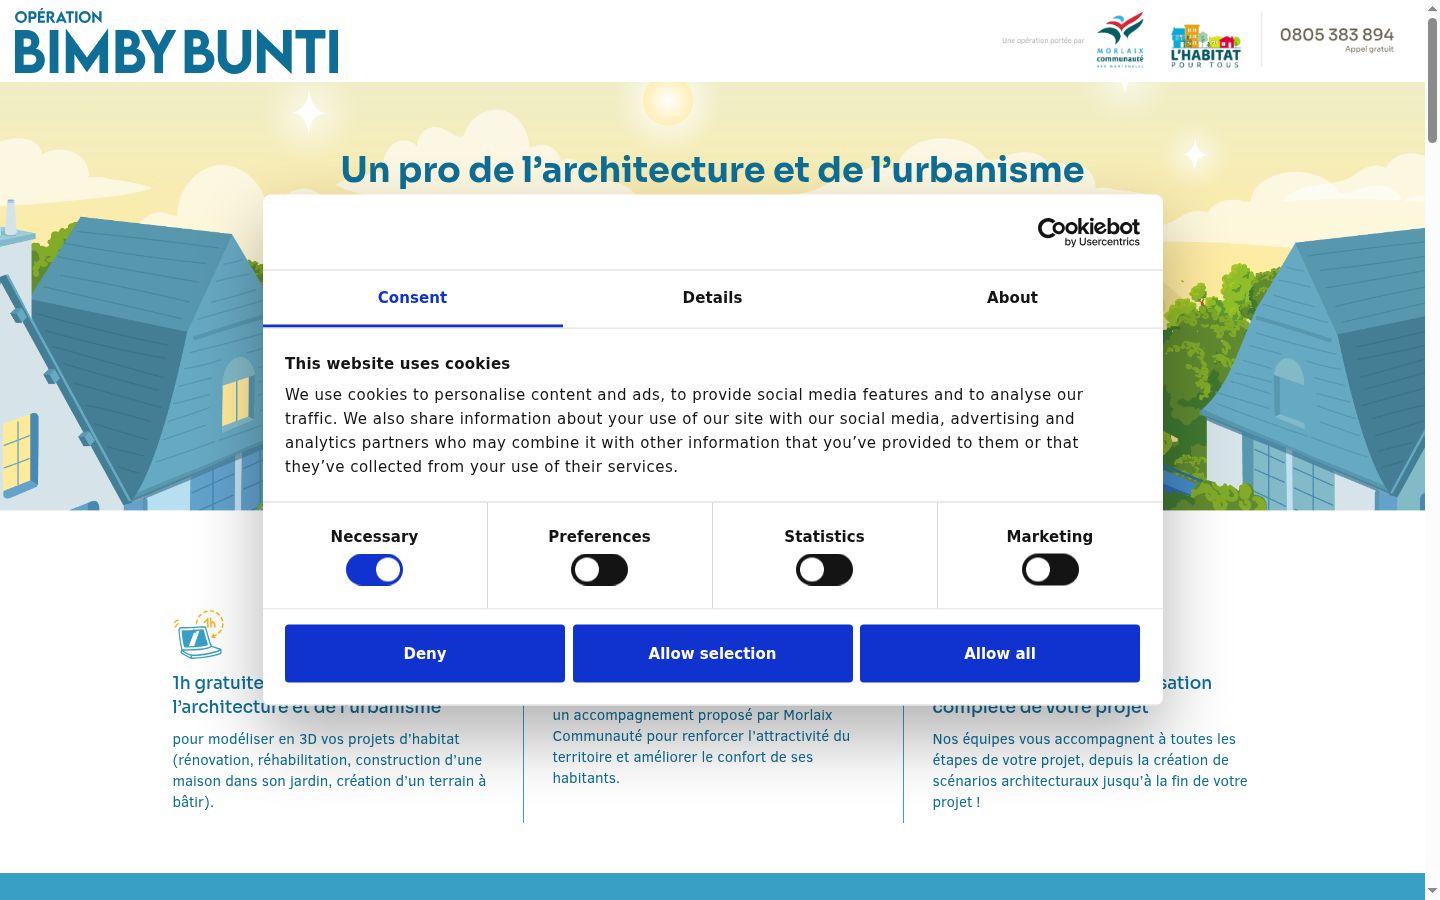The image size is (1440, 900).
Task: Accept cookies with Allow all
Action: tap(1000, 653)
